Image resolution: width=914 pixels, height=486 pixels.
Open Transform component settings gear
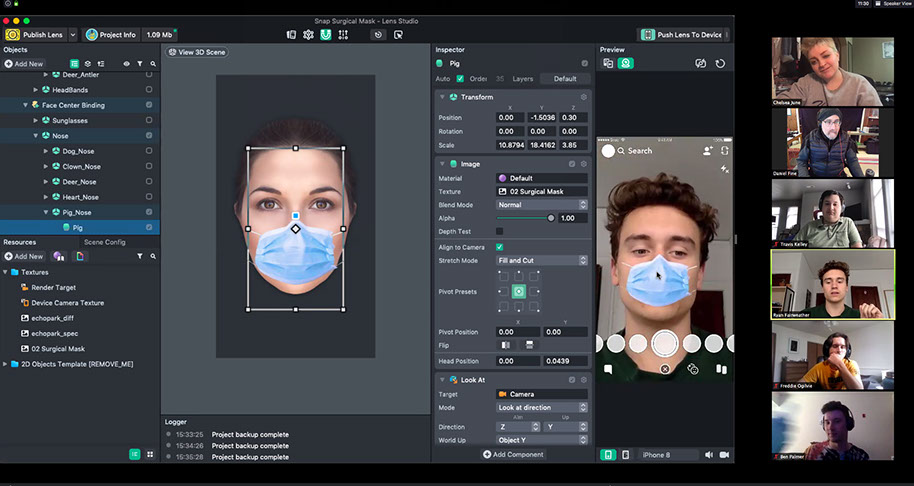[585, 97]
